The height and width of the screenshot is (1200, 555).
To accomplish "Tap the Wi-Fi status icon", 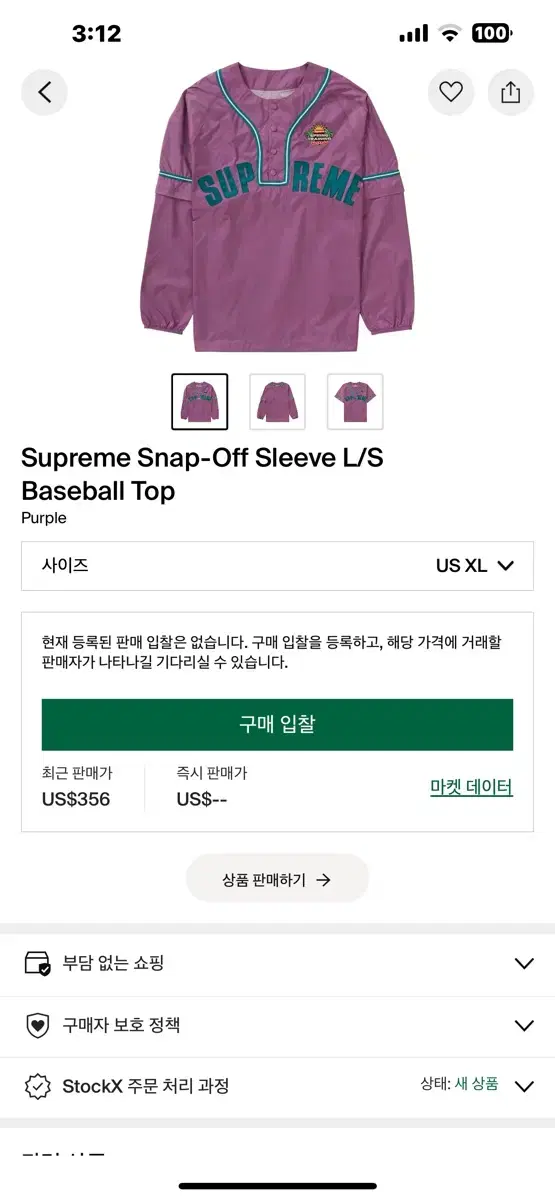I will click(x=450, y=34).
